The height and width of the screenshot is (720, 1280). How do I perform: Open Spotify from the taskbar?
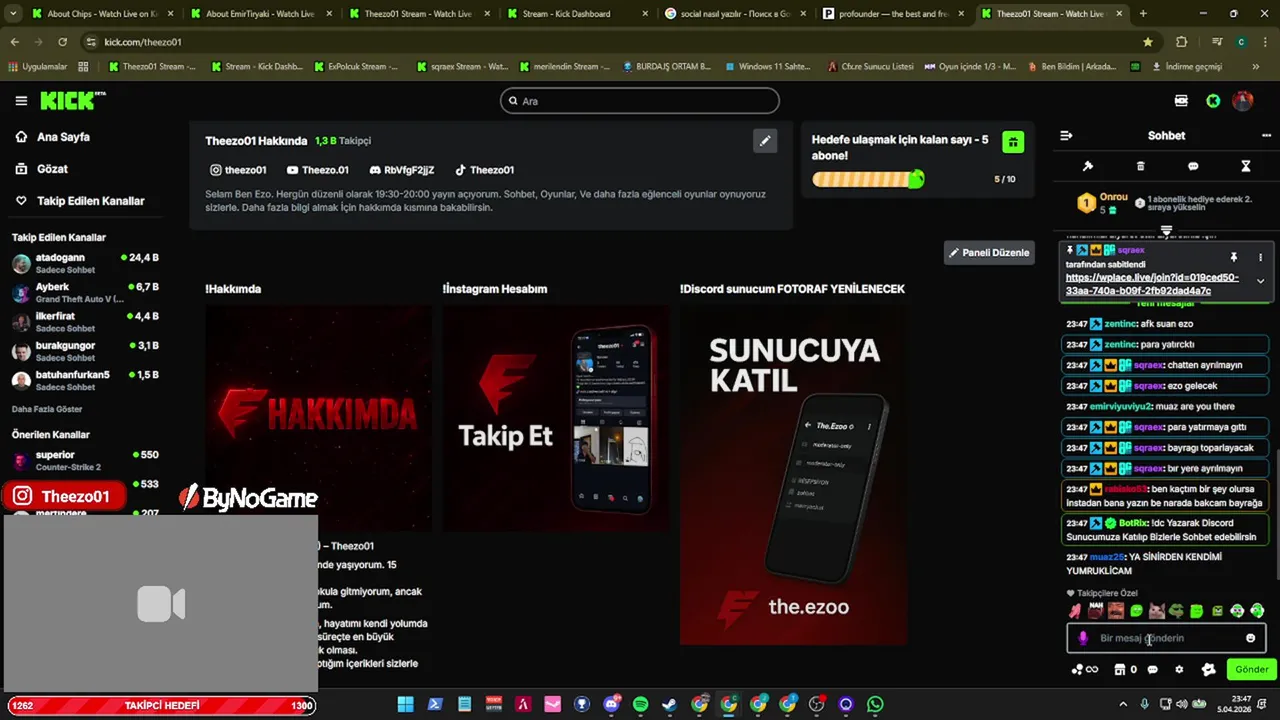(640, 705)
